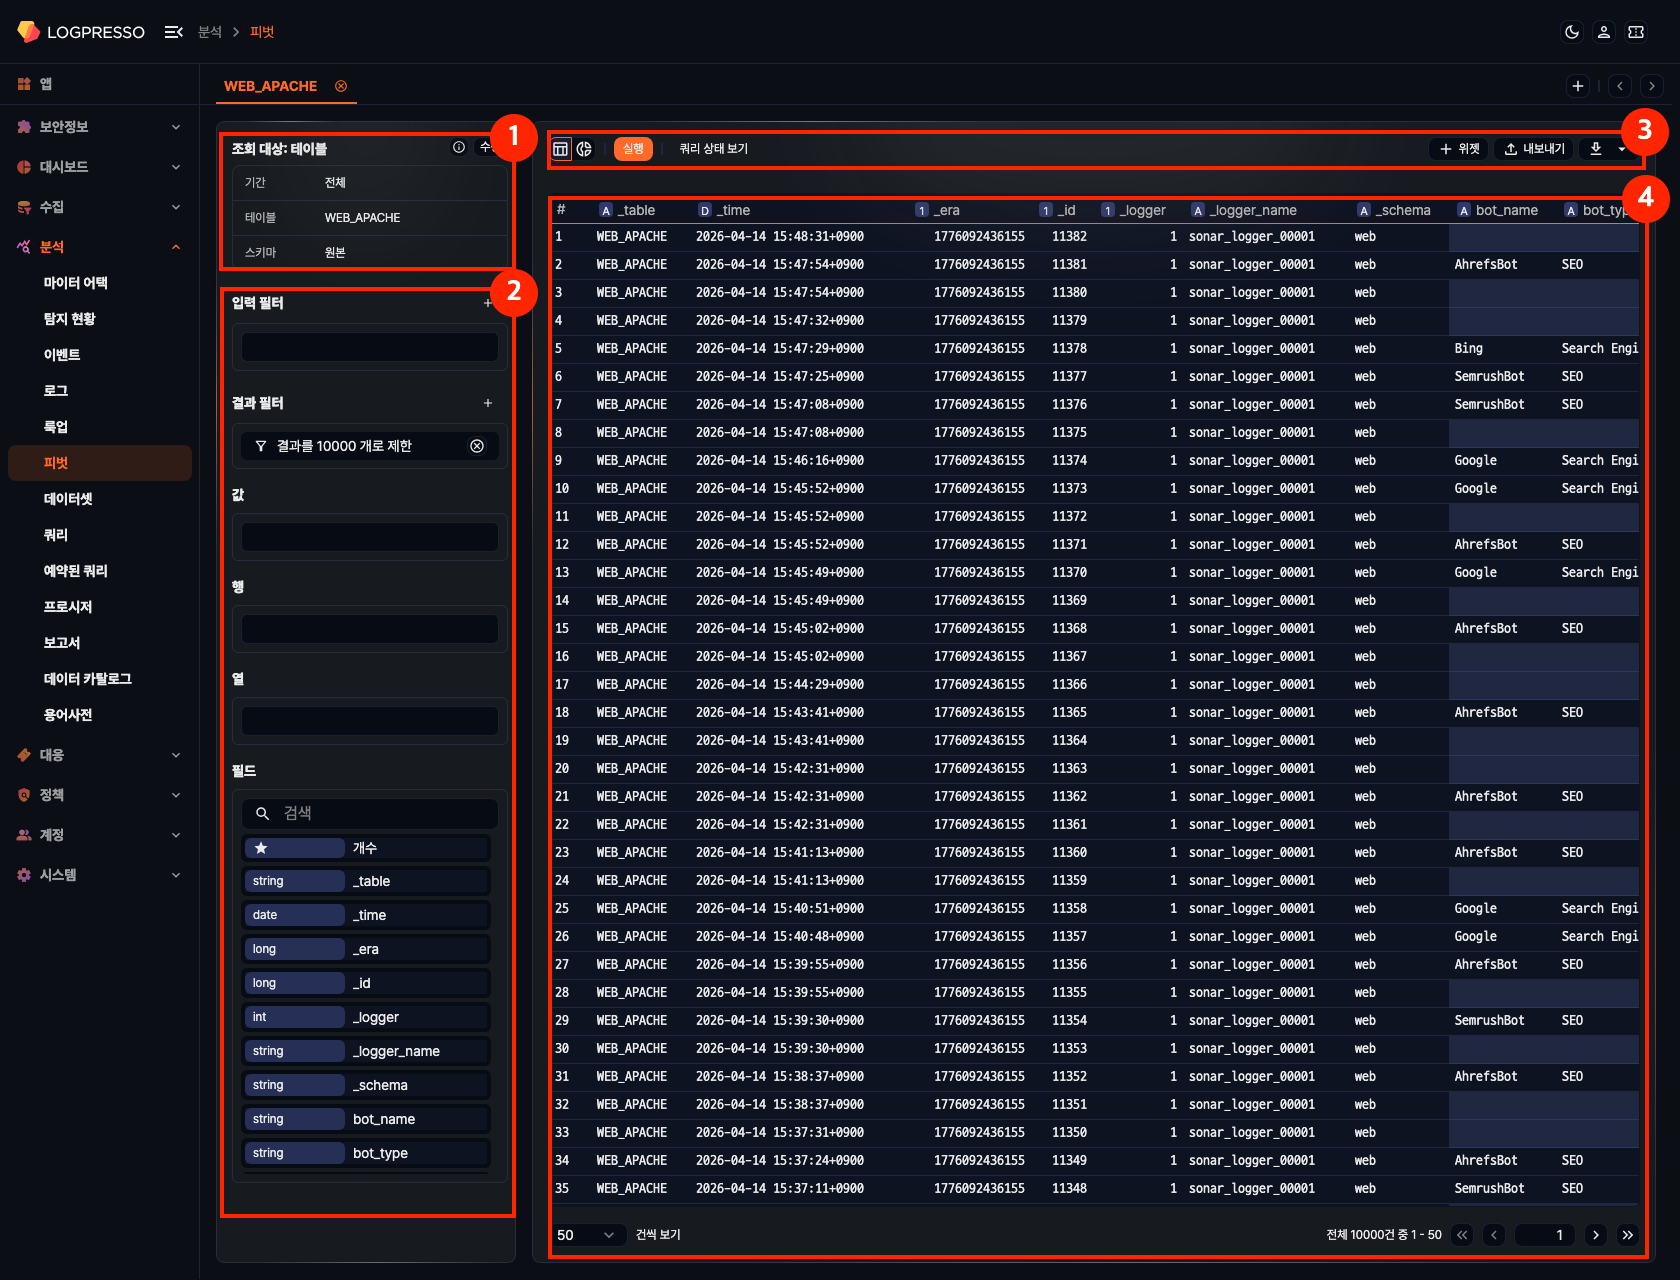Toggle dark mode with the moon icon
Viewport: 1680px width, 1280px height.
click(1572, 32)
